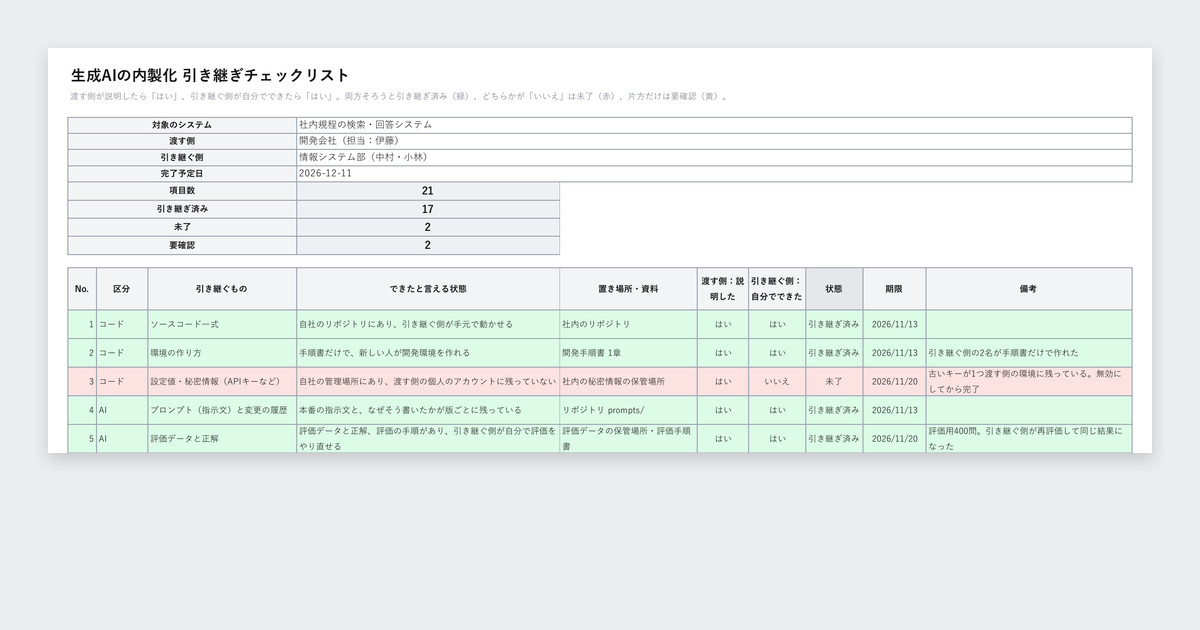Select 渡す側 はい cell for ソースコード一式
Viewport: 1200px width, 630px height.
tap(723, 325)
